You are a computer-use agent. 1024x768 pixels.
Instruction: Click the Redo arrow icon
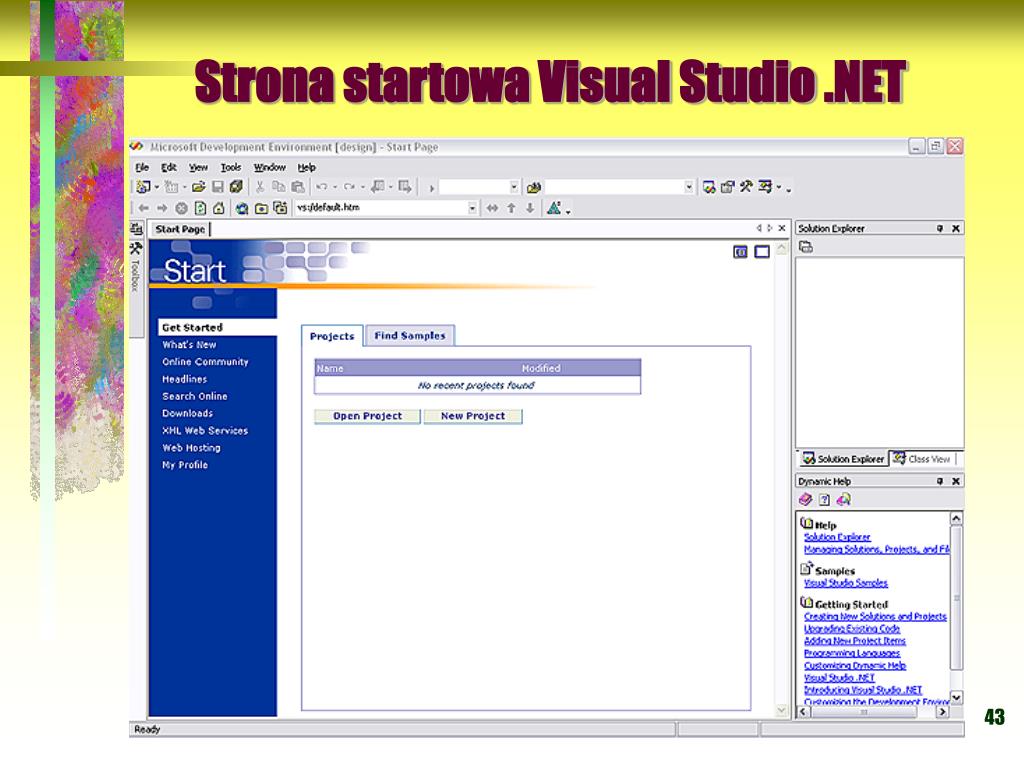349,187
